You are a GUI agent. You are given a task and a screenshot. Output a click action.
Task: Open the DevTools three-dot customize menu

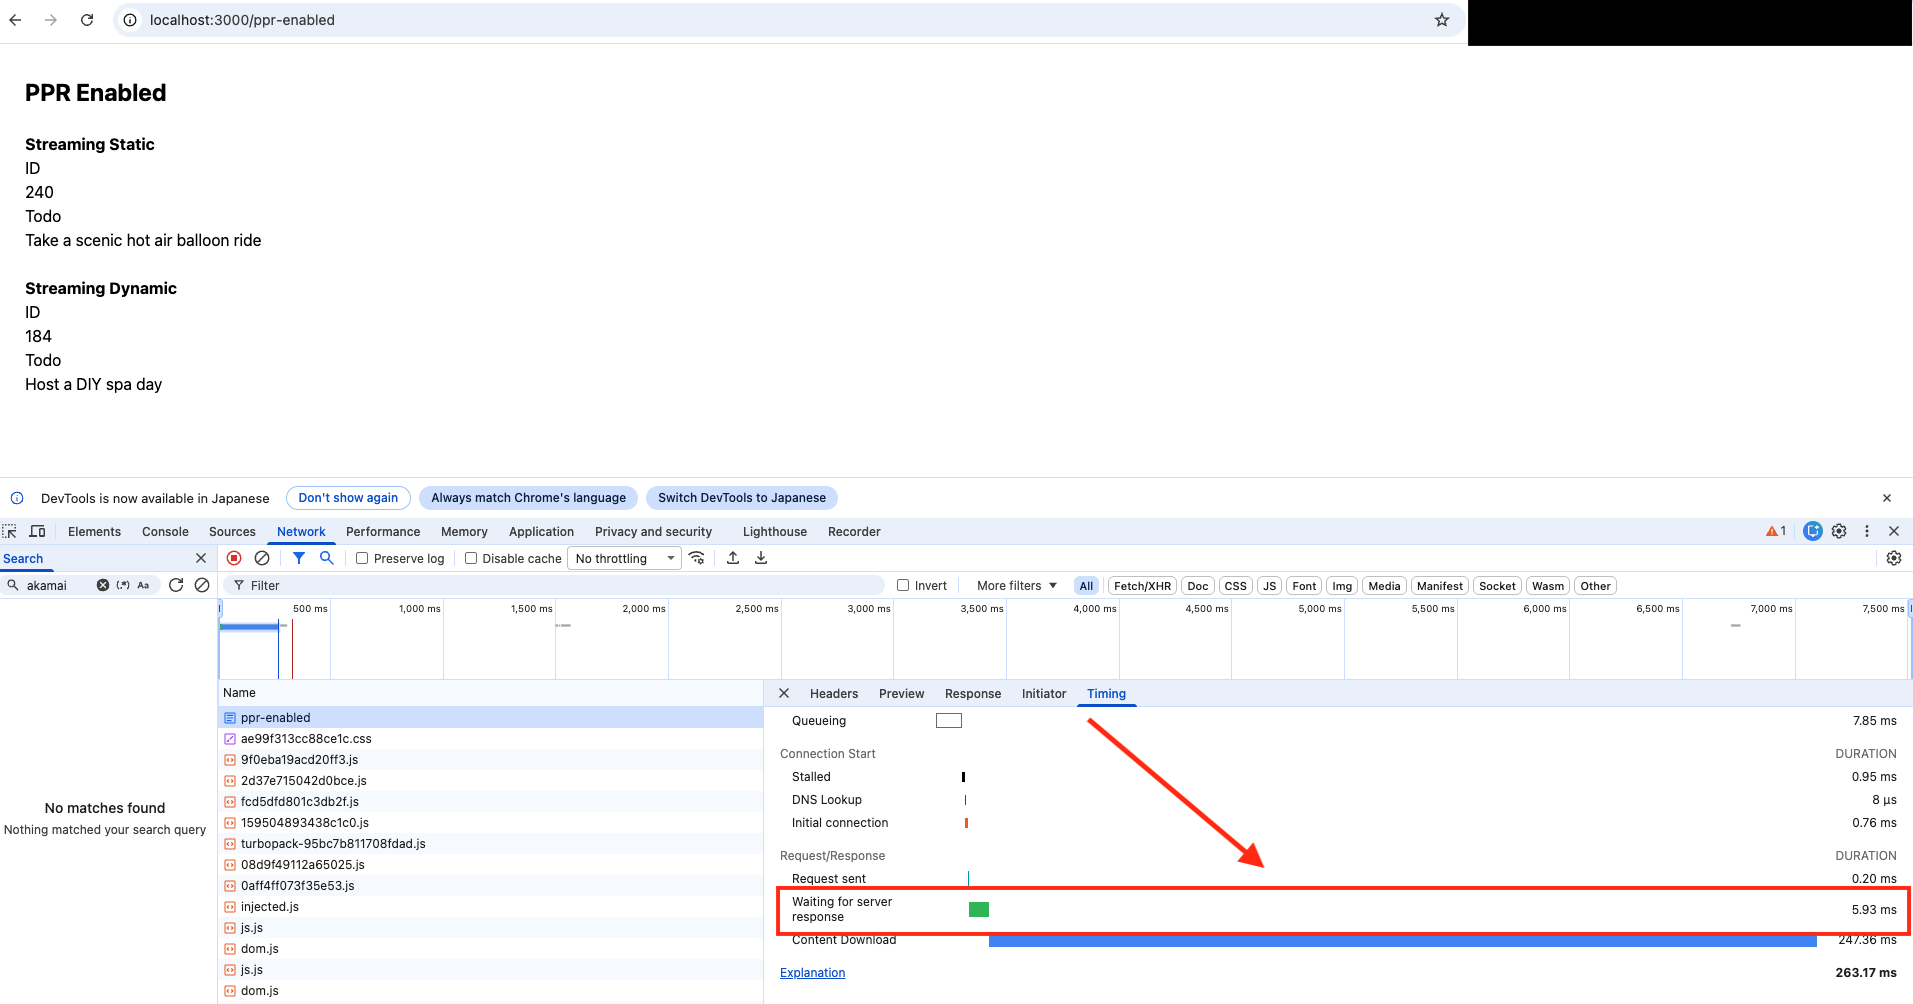tap(1866, 531)
